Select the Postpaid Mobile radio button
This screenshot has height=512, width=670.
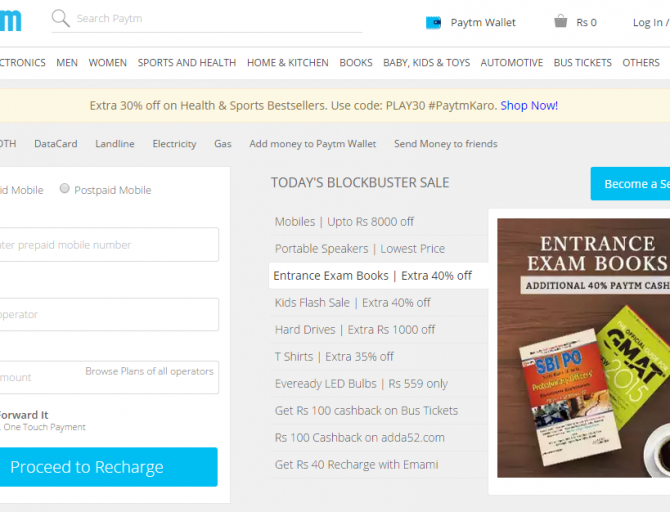tap(65, 189)
